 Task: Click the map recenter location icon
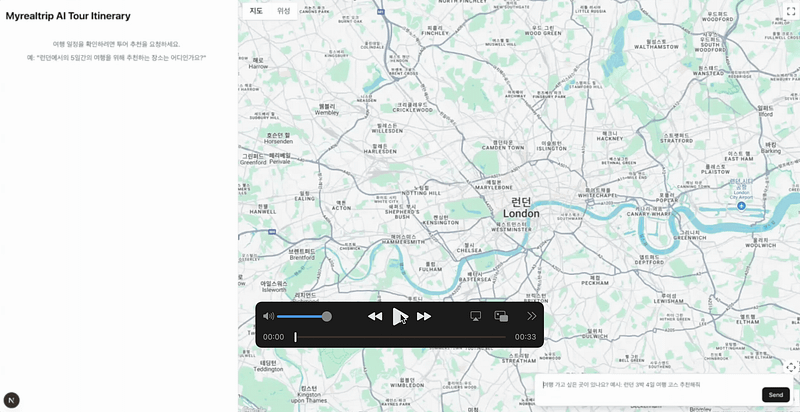click(791, 367)
